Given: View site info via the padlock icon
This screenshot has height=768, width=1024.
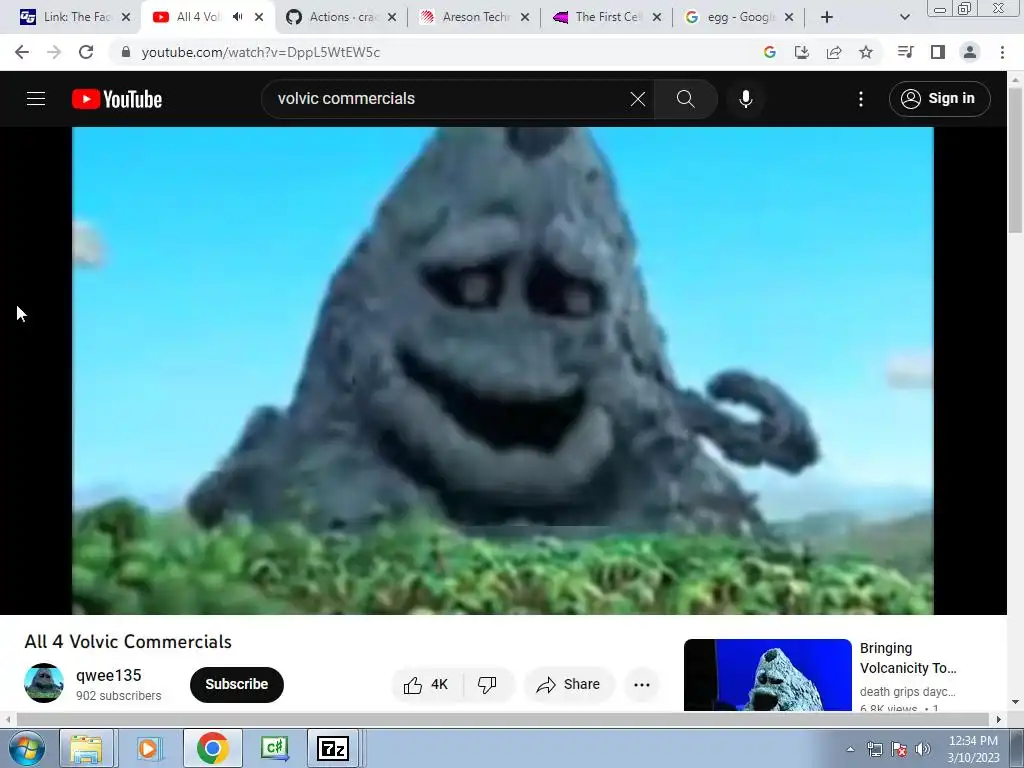Looking at the screenshot, I should 126,52.
